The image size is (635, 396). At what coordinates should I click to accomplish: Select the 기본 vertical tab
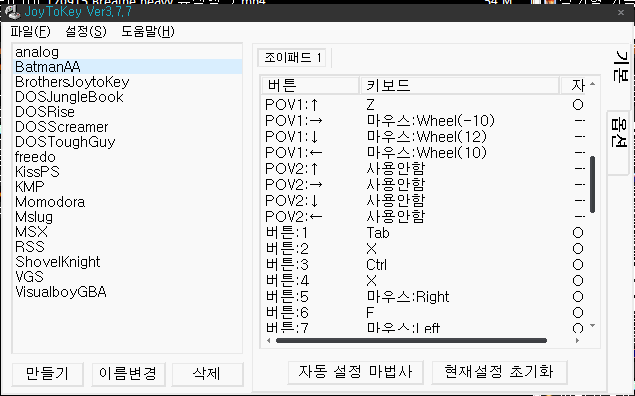click(x=621, y=68)
